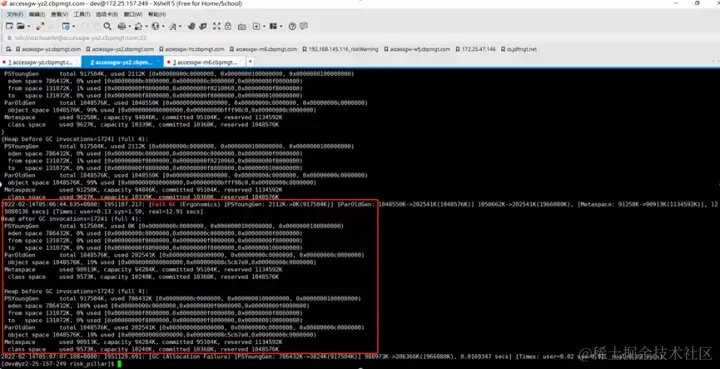Add a new tab with plus button

(250, 61)
